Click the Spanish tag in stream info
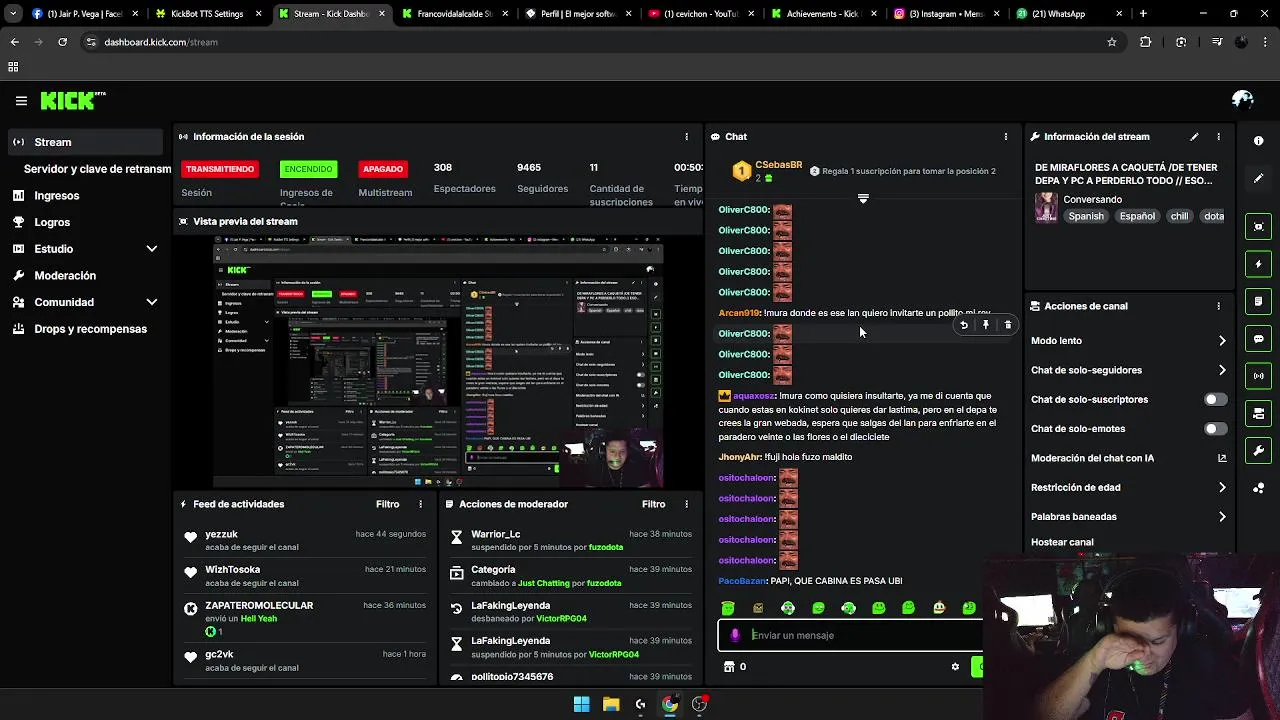Screen dimensions: 1280x720 [1086, 216]
